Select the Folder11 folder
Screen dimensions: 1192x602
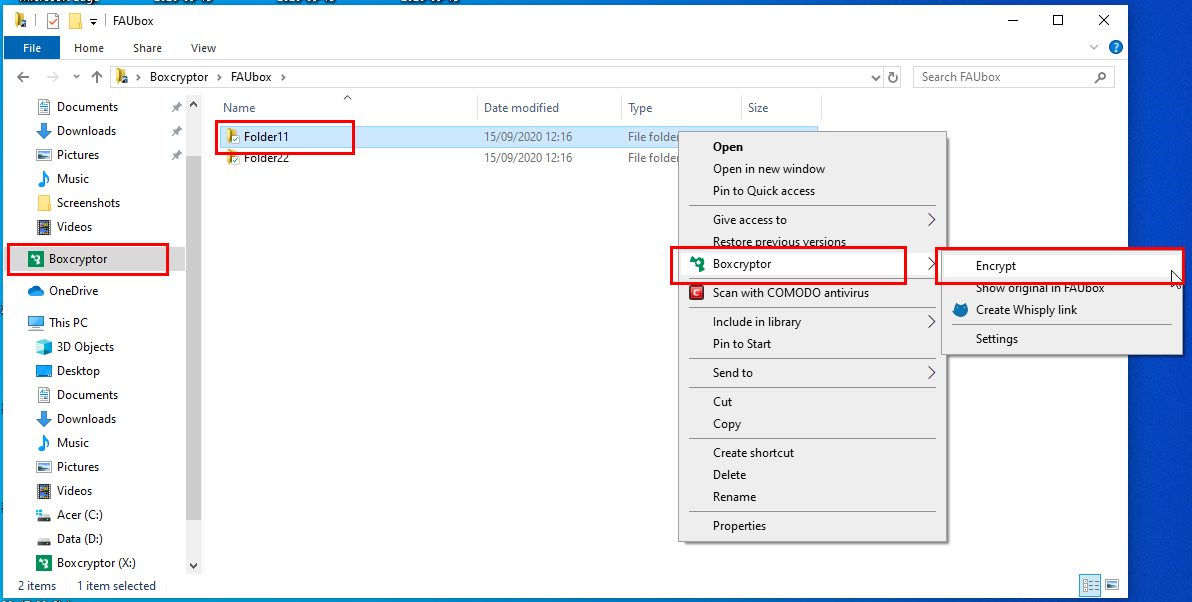pyautogui.click(x=266, y=137)
